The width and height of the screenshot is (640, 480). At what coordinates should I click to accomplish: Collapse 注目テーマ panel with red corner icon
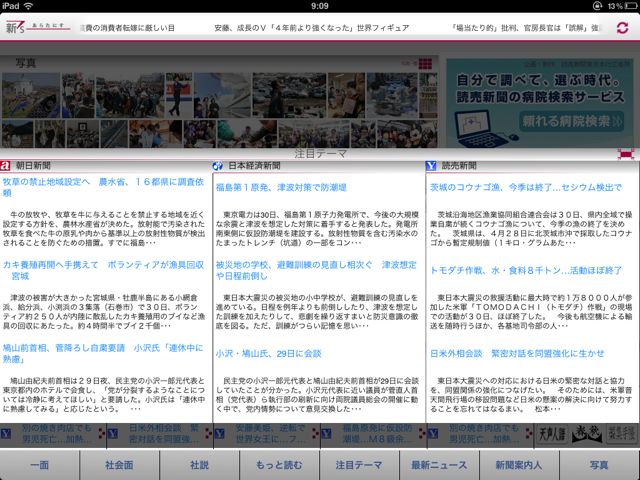tap(626, 154)
